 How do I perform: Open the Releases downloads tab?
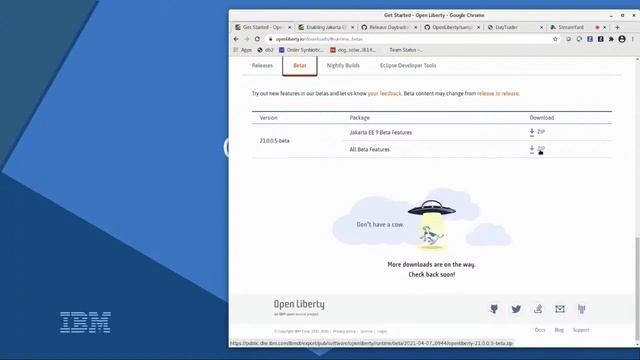262,65
